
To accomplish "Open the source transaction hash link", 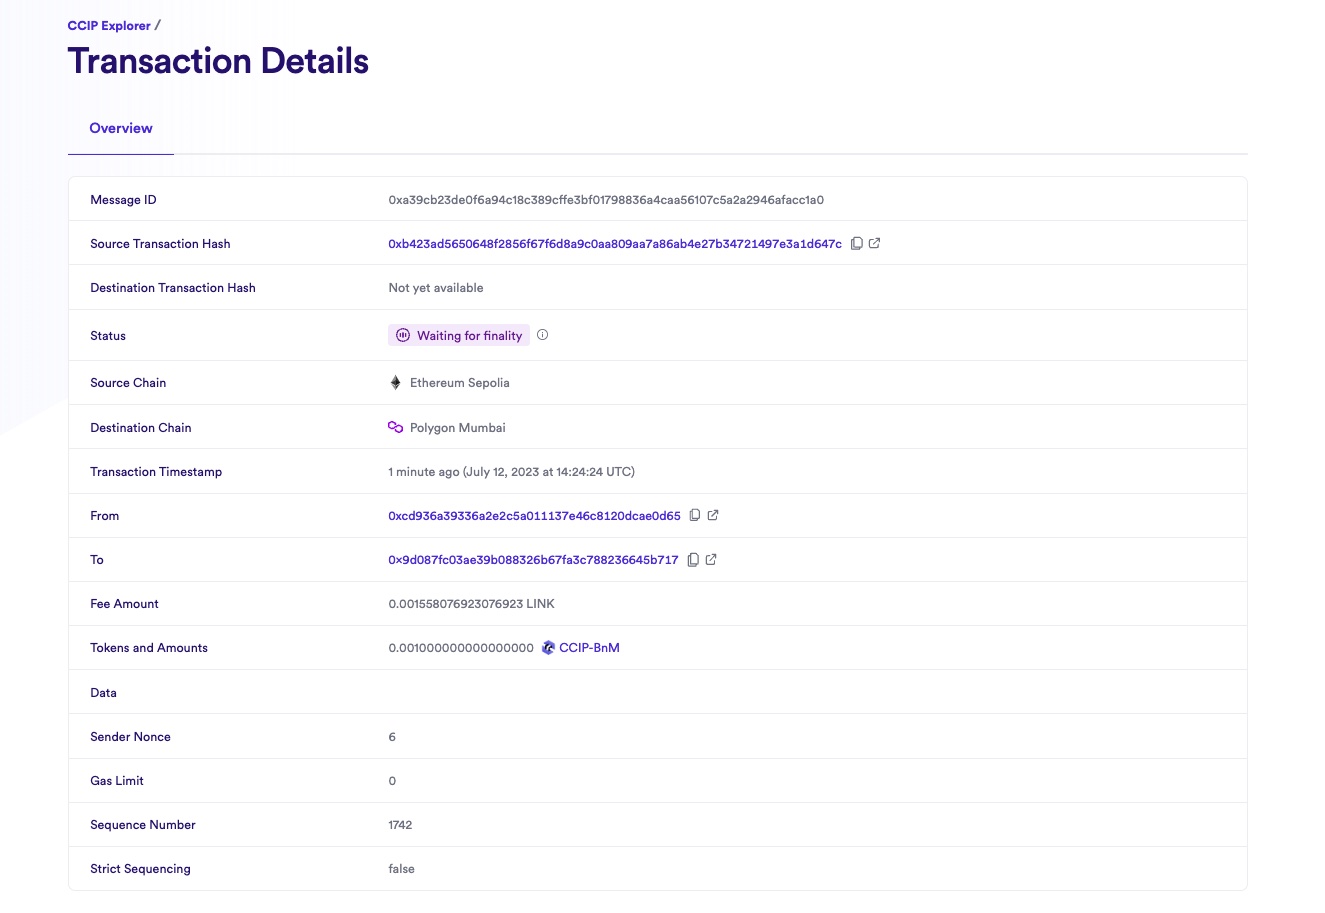I will pos(615,243).
